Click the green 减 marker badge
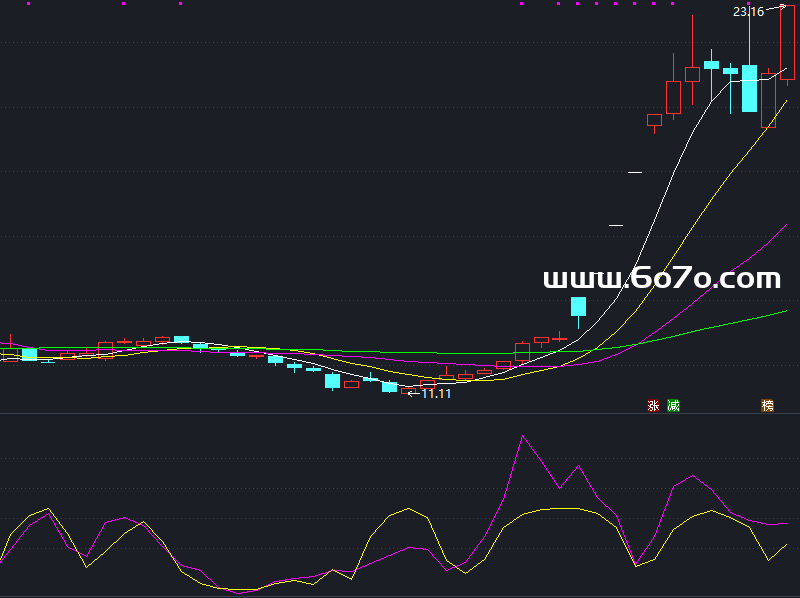800x598 pixels. [x=673, y=406]
